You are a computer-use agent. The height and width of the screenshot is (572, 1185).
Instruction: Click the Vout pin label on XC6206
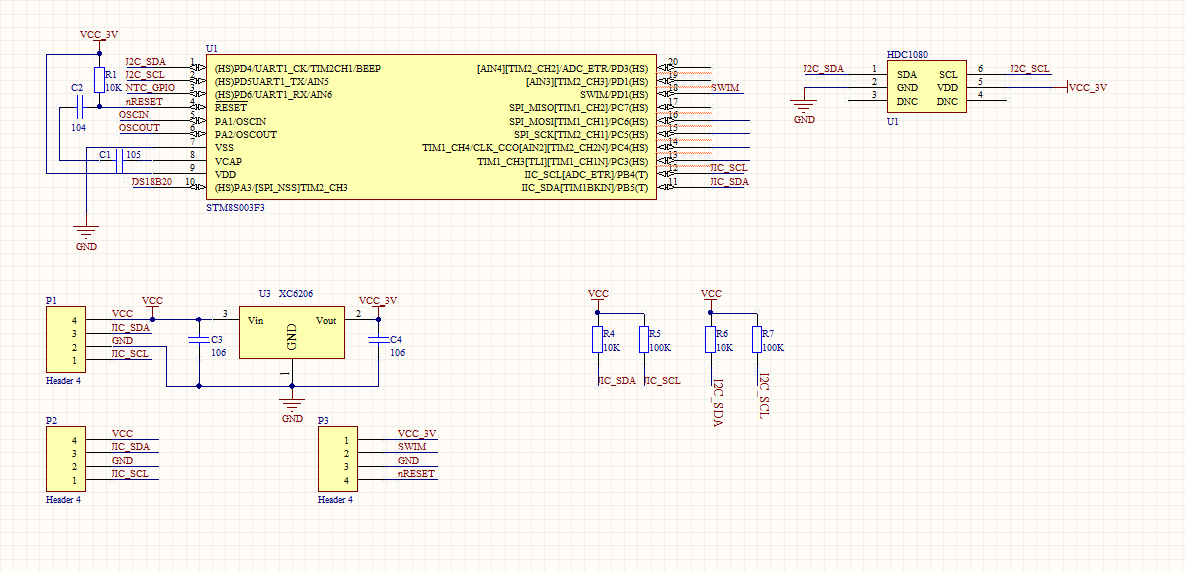[326, 320]
